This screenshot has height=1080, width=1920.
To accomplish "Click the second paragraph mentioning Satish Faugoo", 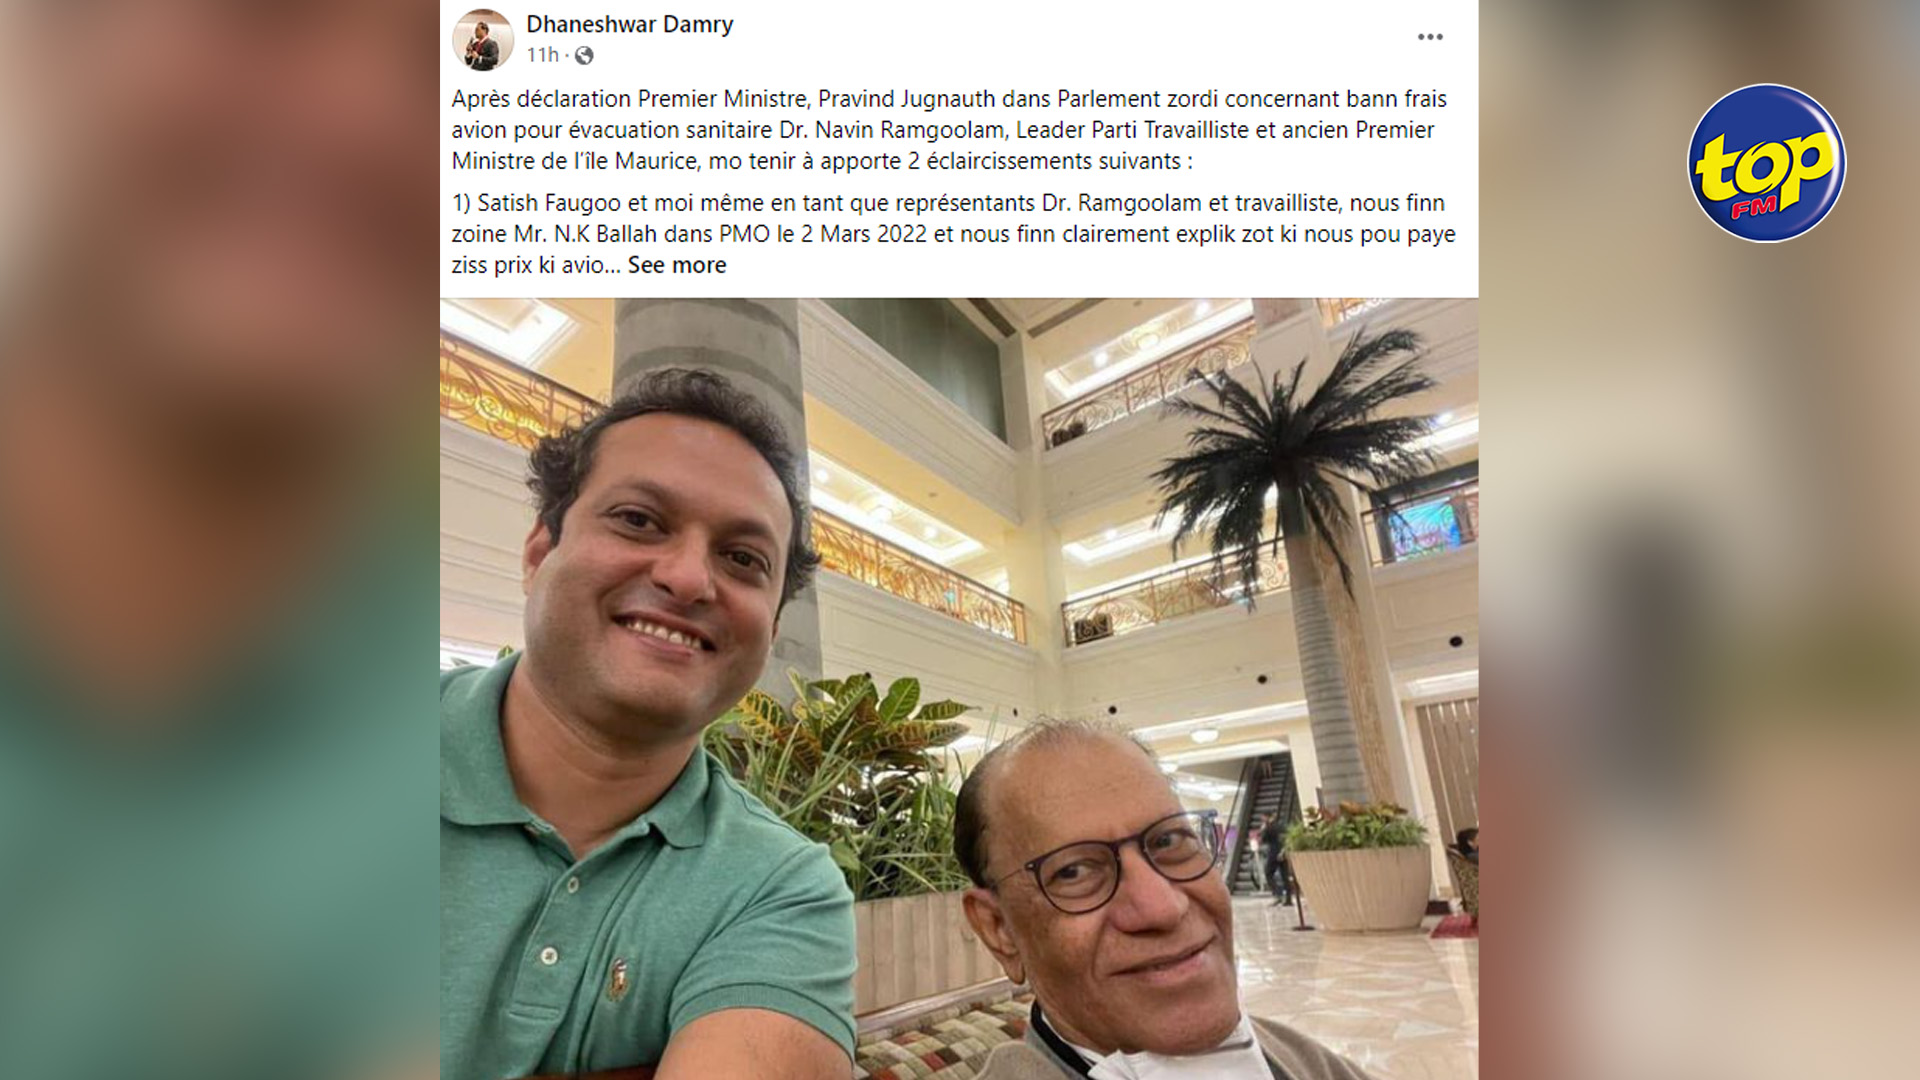I will 953,234.
